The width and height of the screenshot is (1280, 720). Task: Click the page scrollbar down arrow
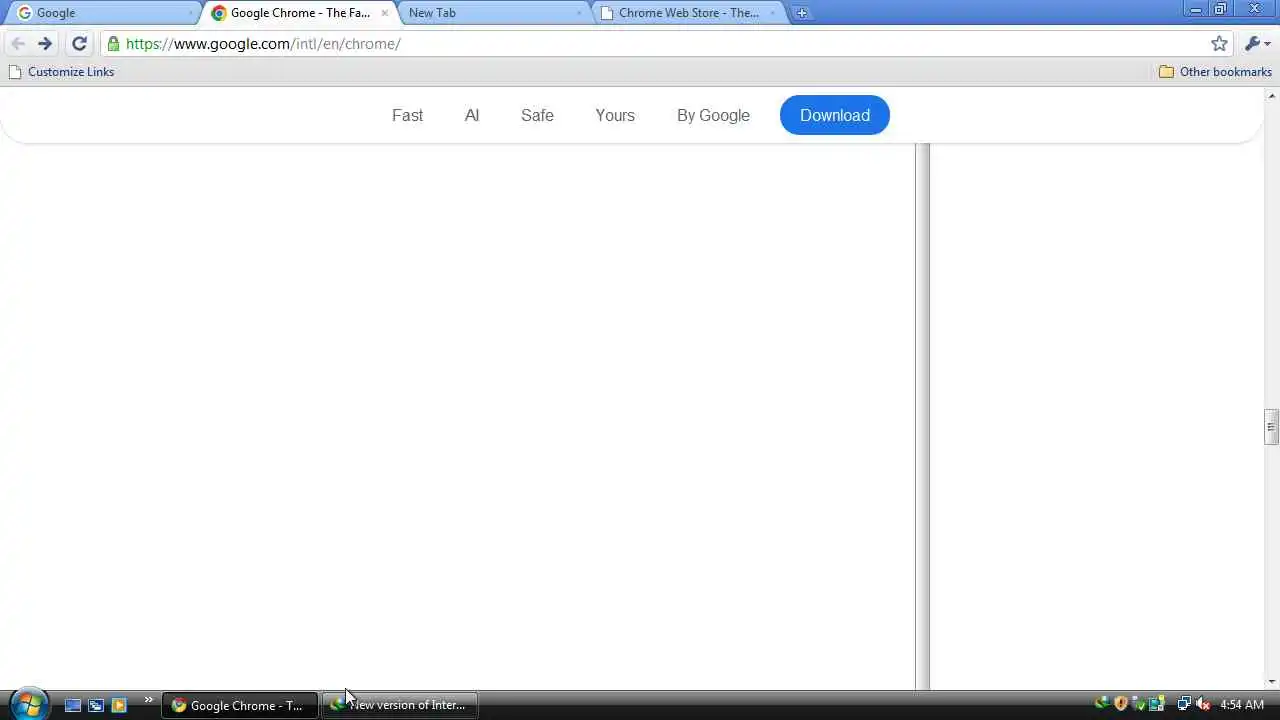tap(1272, 682)
